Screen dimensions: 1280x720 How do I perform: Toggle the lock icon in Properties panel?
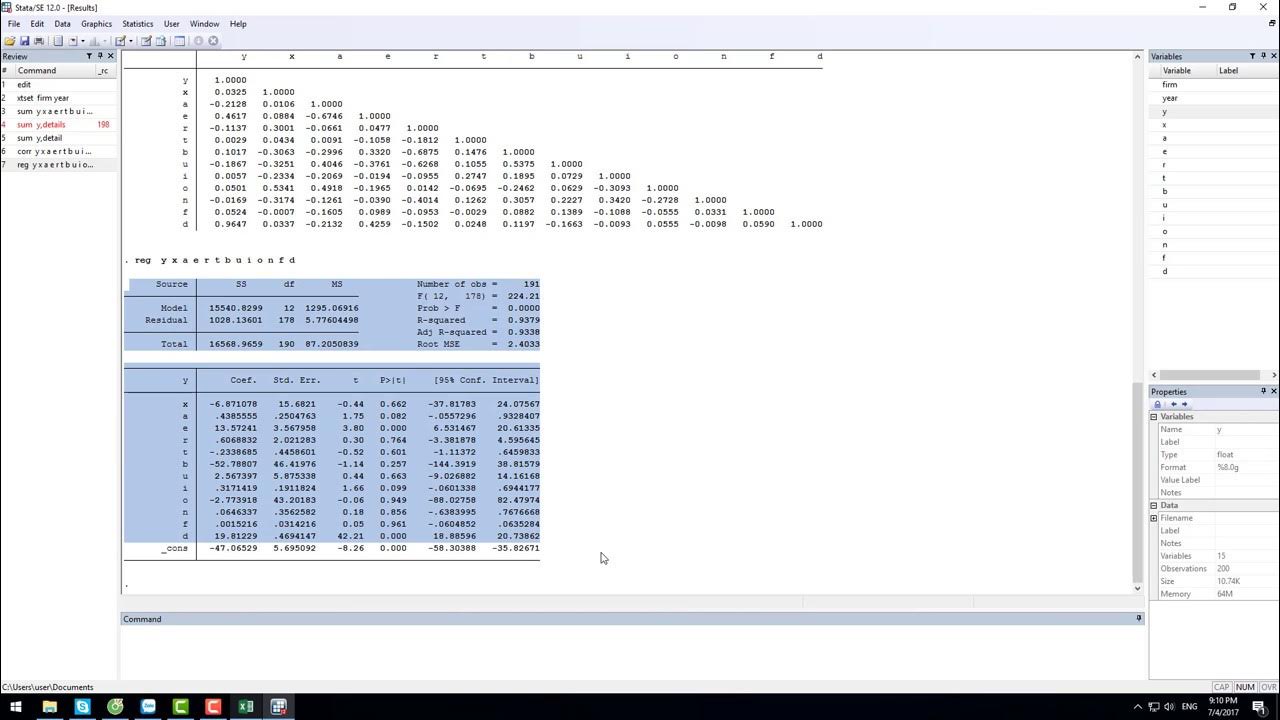click(1158, 405)
